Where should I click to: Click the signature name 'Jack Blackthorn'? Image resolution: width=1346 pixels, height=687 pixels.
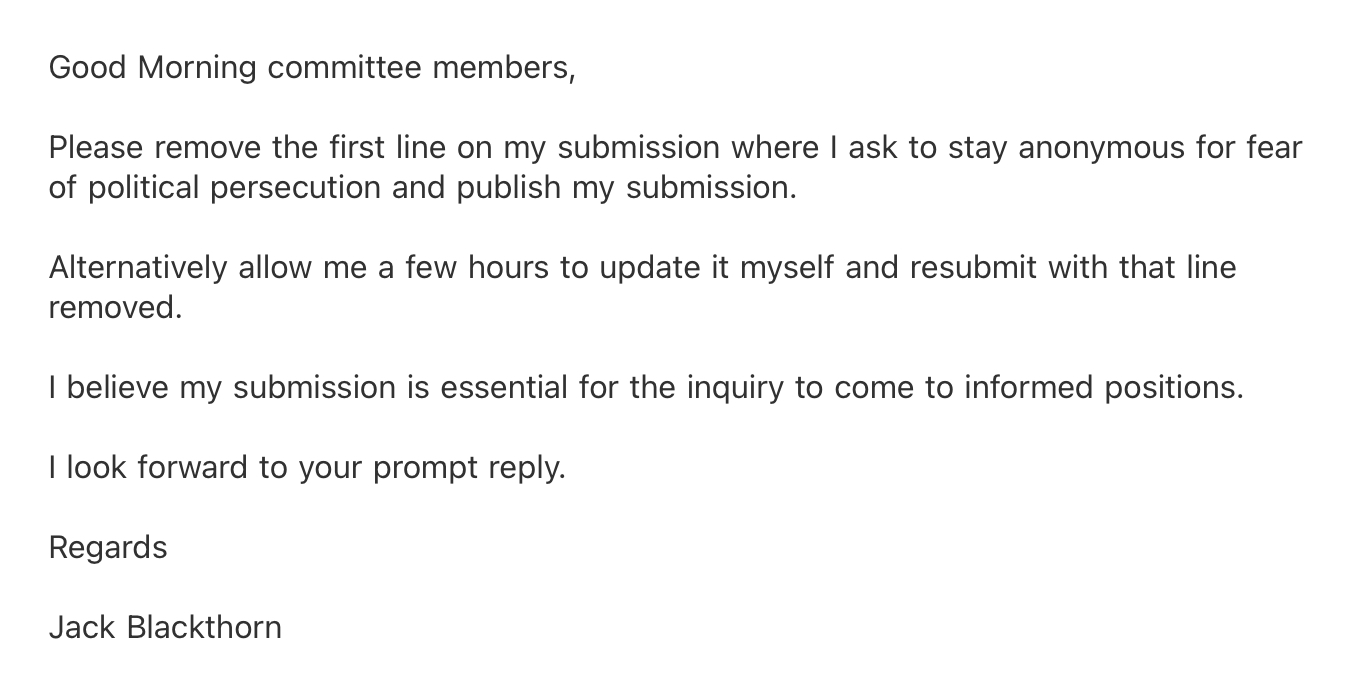165,628
